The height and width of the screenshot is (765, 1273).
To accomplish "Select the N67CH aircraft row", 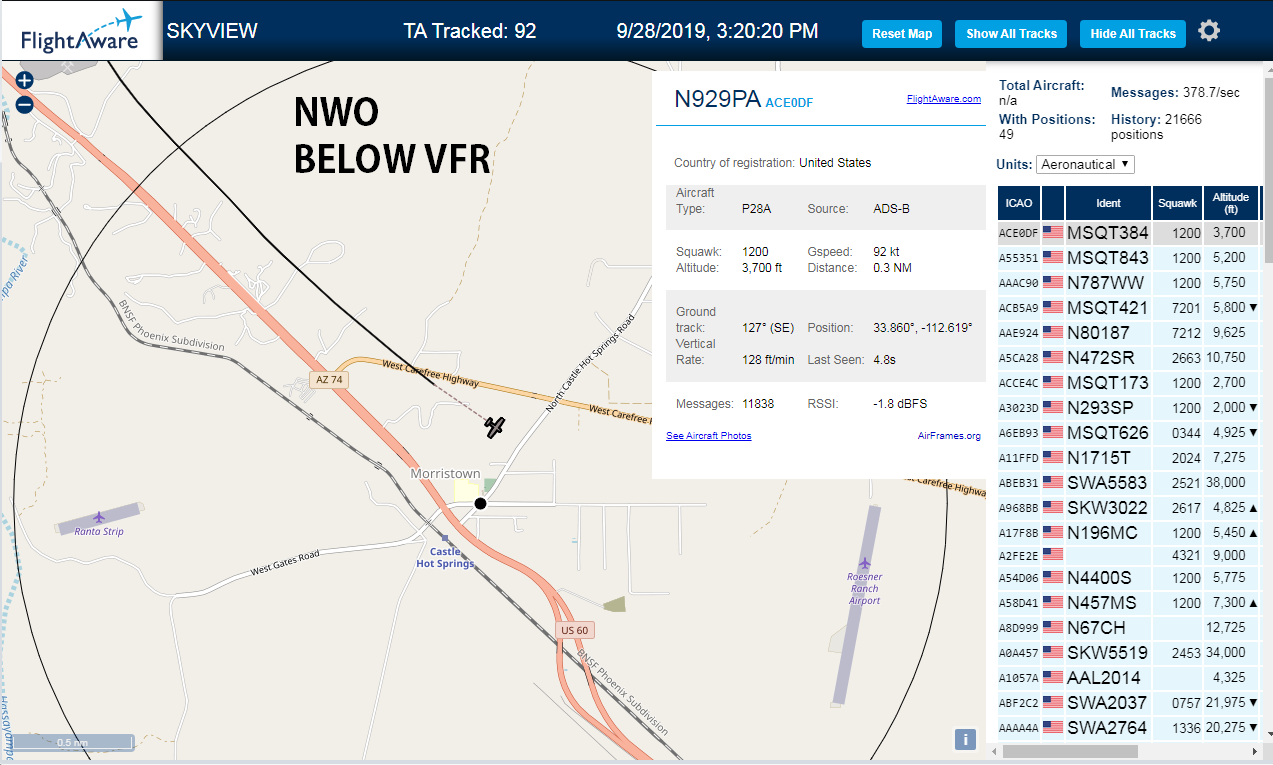I will [1129, 628].
